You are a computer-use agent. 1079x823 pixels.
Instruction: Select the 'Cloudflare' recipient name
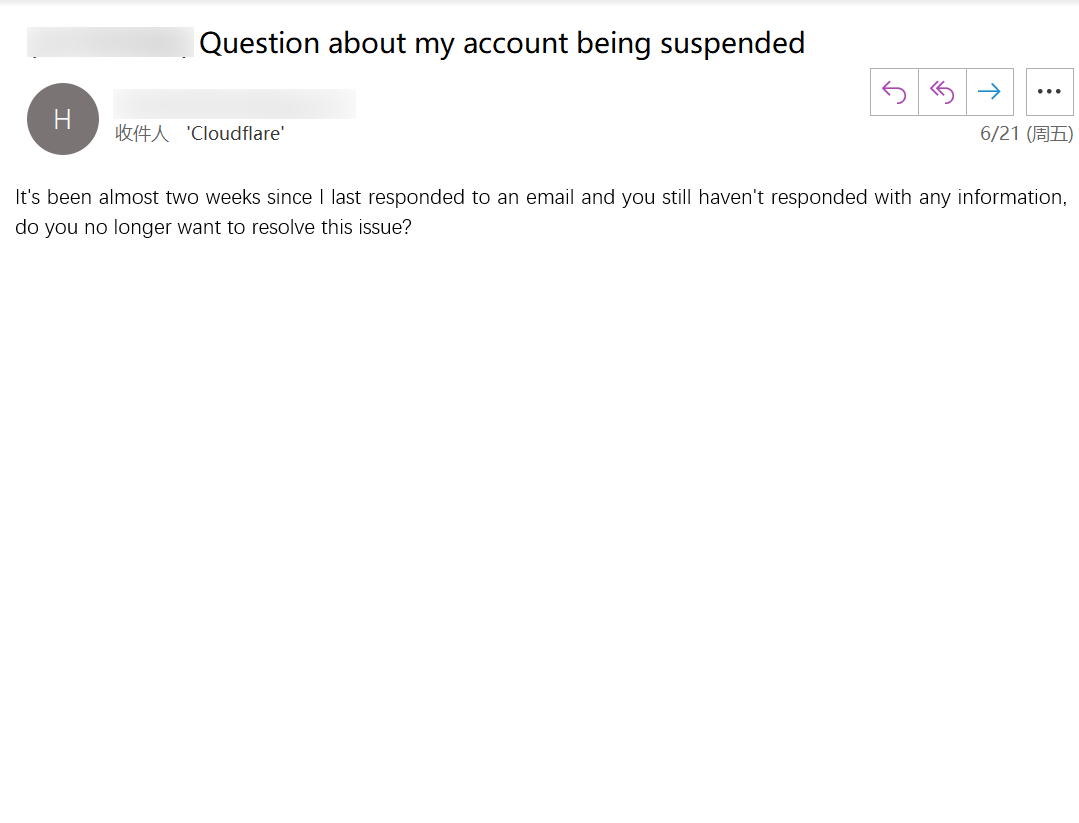click(x=235, y=134)
